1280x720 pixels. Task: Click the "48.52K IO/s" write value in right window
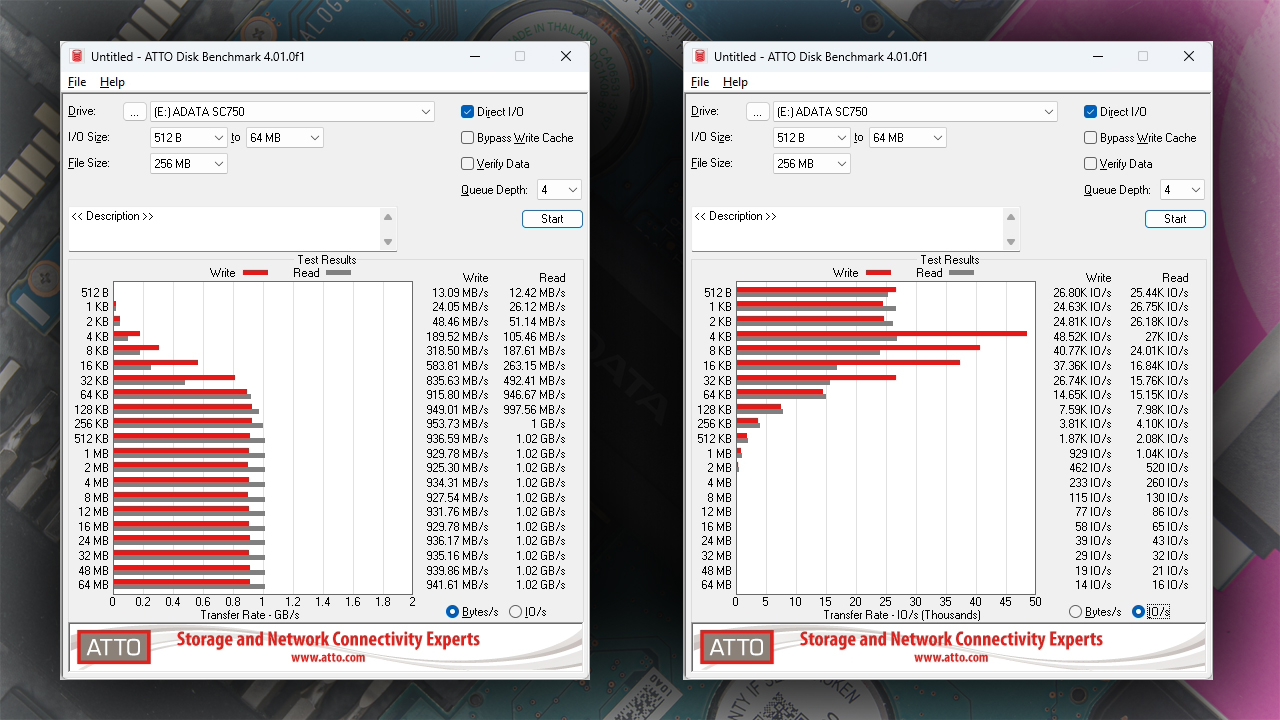(x=1082, y=337)
